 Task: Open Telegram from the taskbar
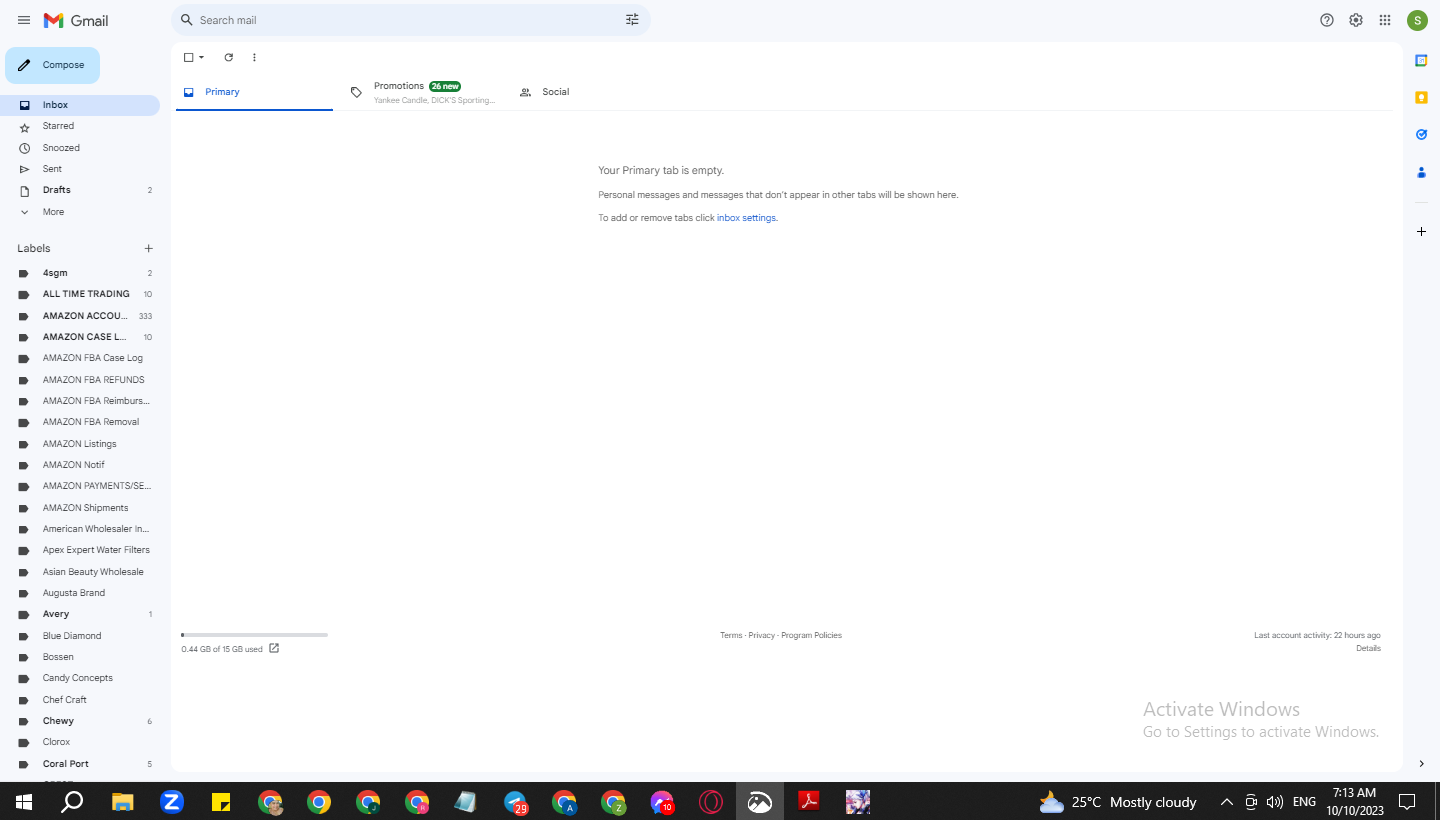516,802
